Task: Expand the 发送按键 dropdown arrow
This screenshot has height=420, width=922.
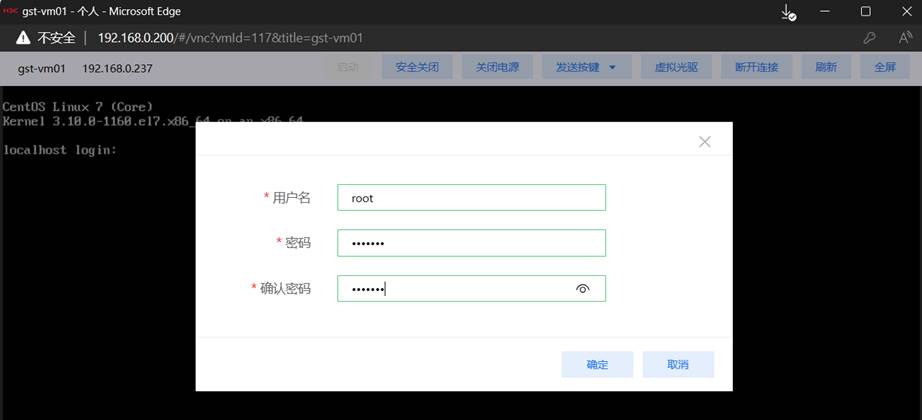Action: click(612, 68)
